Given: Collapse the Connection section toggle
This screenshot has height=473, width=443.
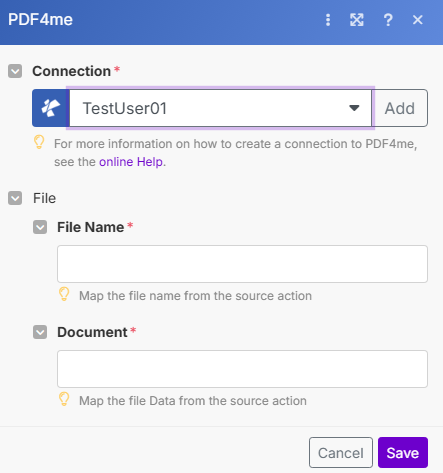Looking at the screenshot, I should coord(15,71).
